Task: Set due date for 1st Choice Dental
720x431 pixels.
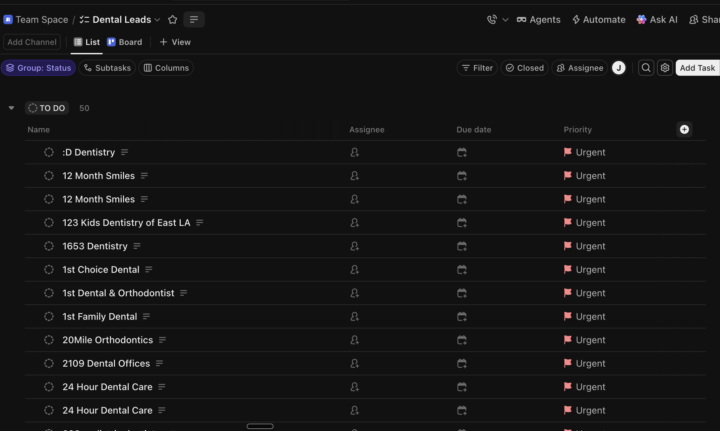Action: tap(461, 270)
